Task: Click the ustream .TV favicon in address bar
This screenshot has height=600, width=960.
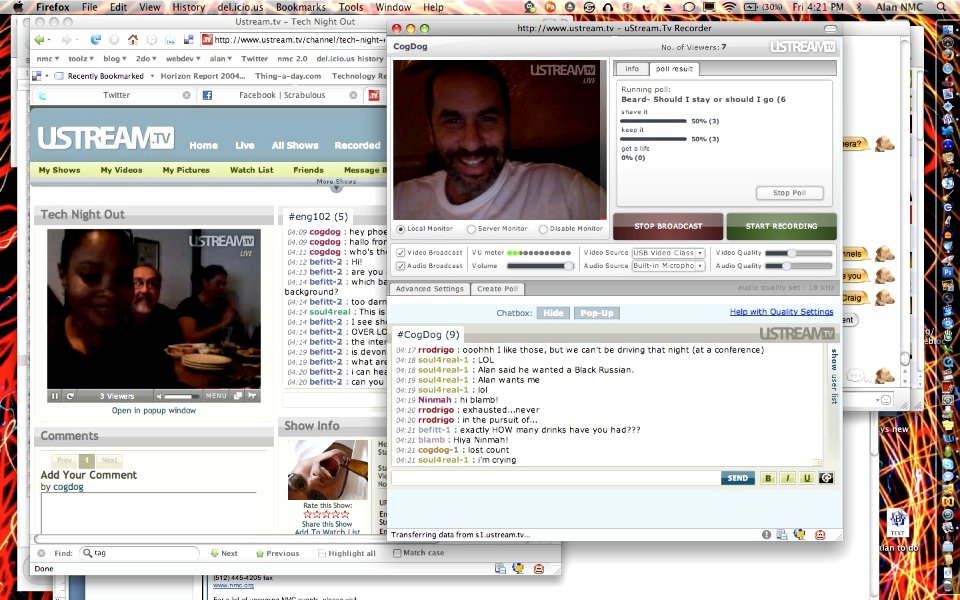Action: [x=207, y=40]
